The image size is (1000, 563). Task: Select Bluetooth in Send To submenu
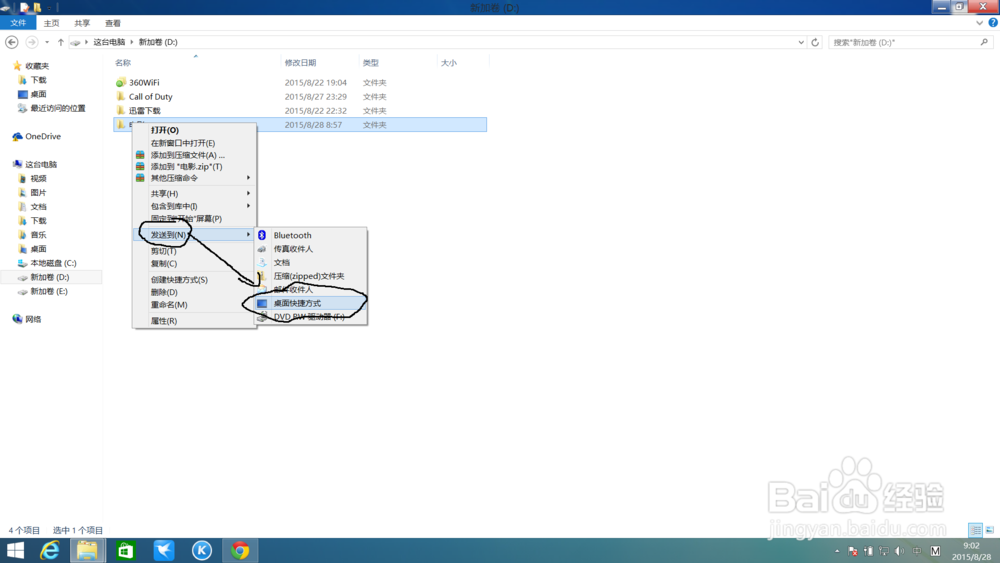(x=311, y=235)
